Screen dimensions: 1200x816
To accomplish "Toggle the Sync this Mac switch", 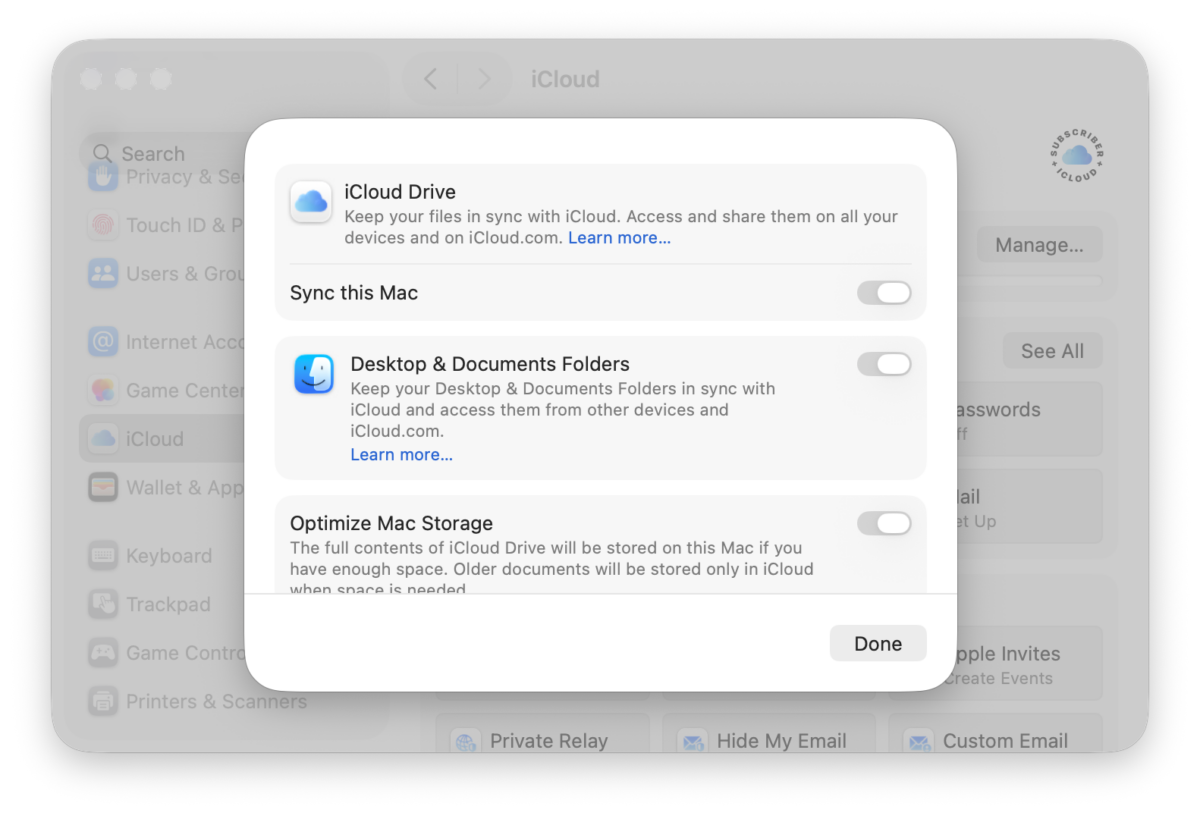I will 884,293.
